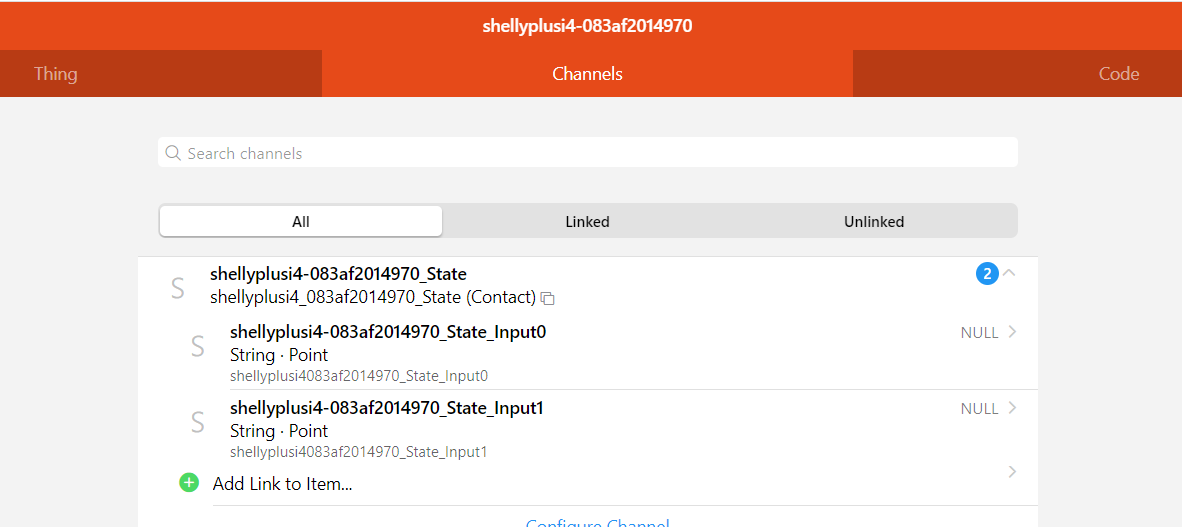Collapse the State channel chevron
The image size is (1182, 527).
1009,272
